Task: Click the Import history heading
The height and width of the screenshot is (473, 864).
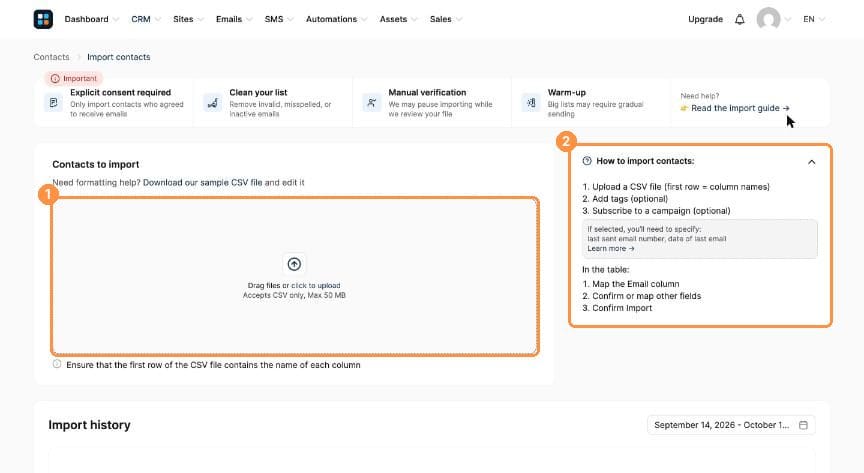Action: coord(89,425)
